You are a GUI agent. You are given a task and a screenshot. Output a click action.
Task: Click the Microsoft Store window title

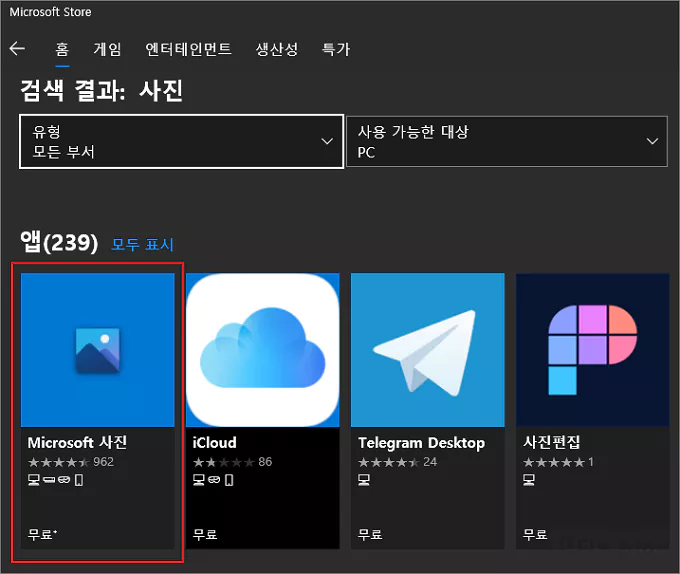50,12
